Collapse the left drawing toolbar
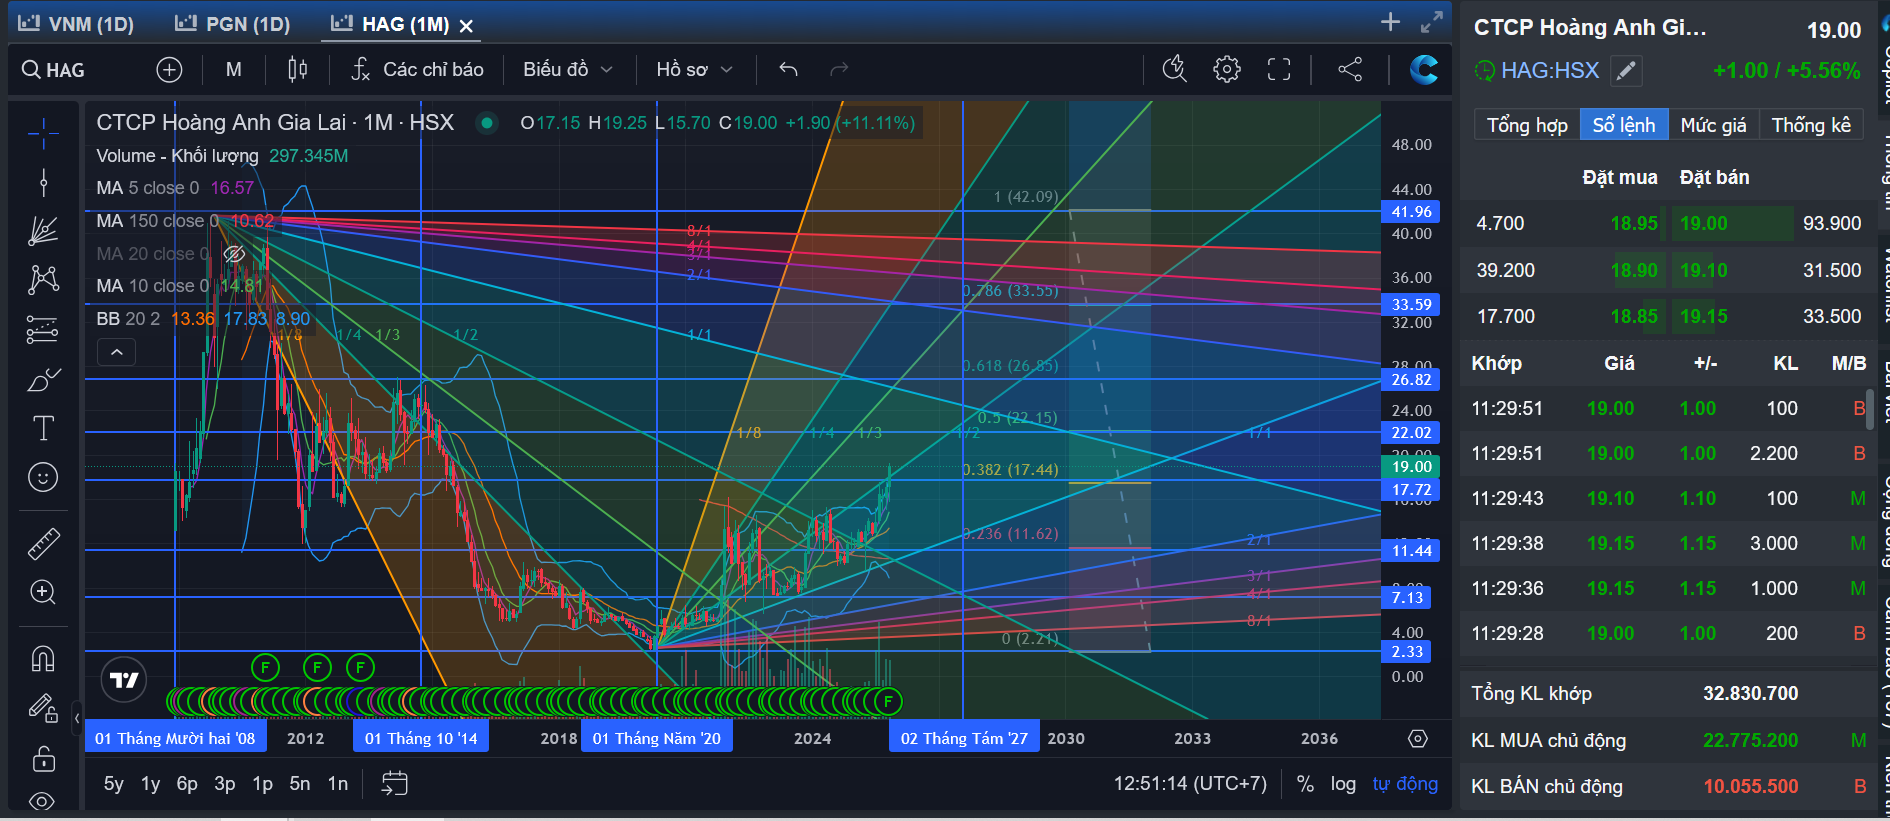 coord(77,717)
